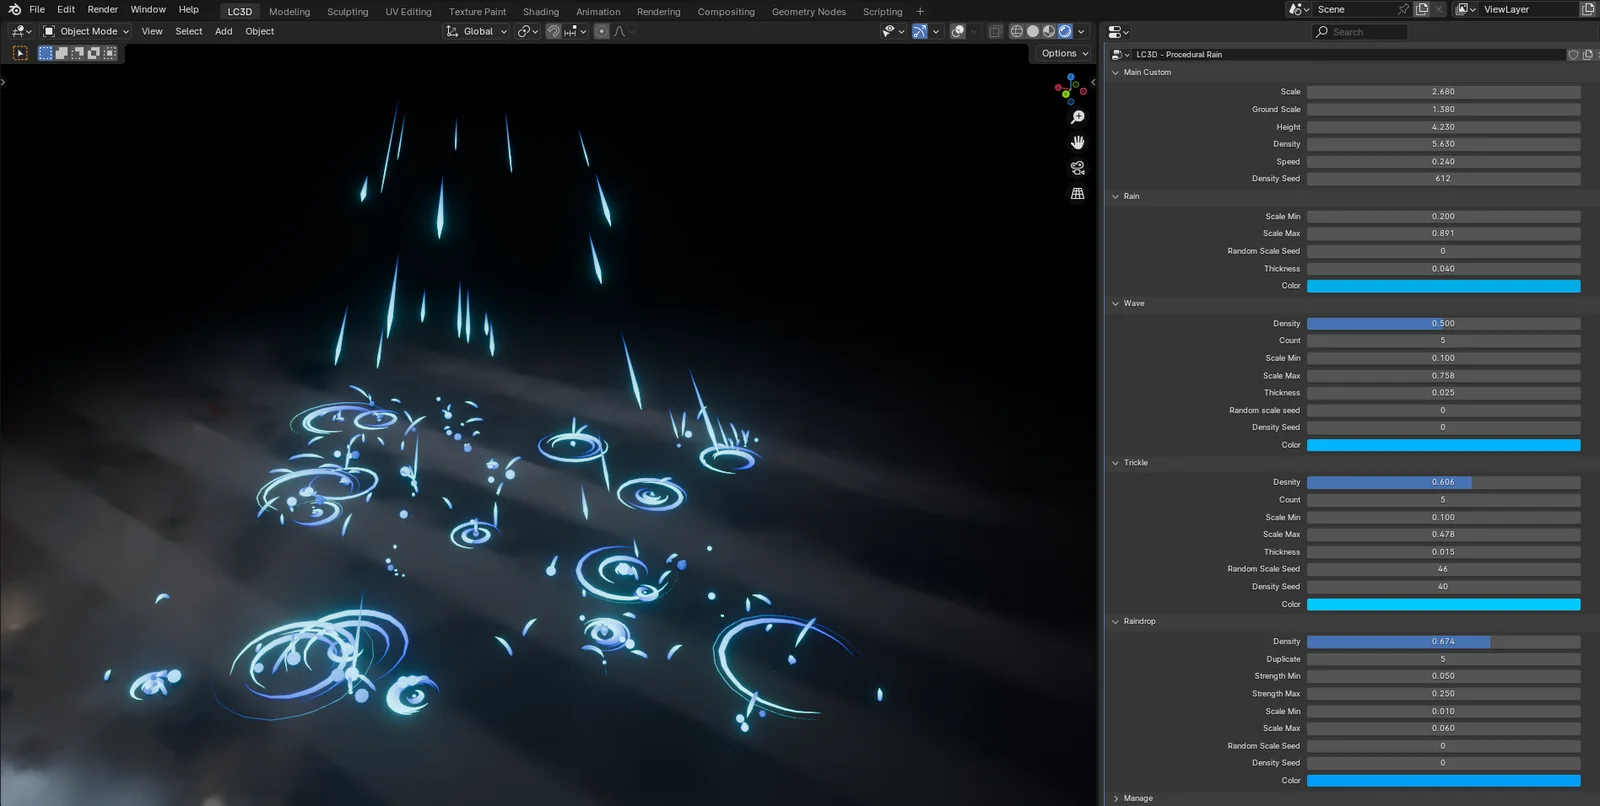Click the Blender logo icon
The height and width of the screenshot is (806, 1600).
click(x=14, y=10)
